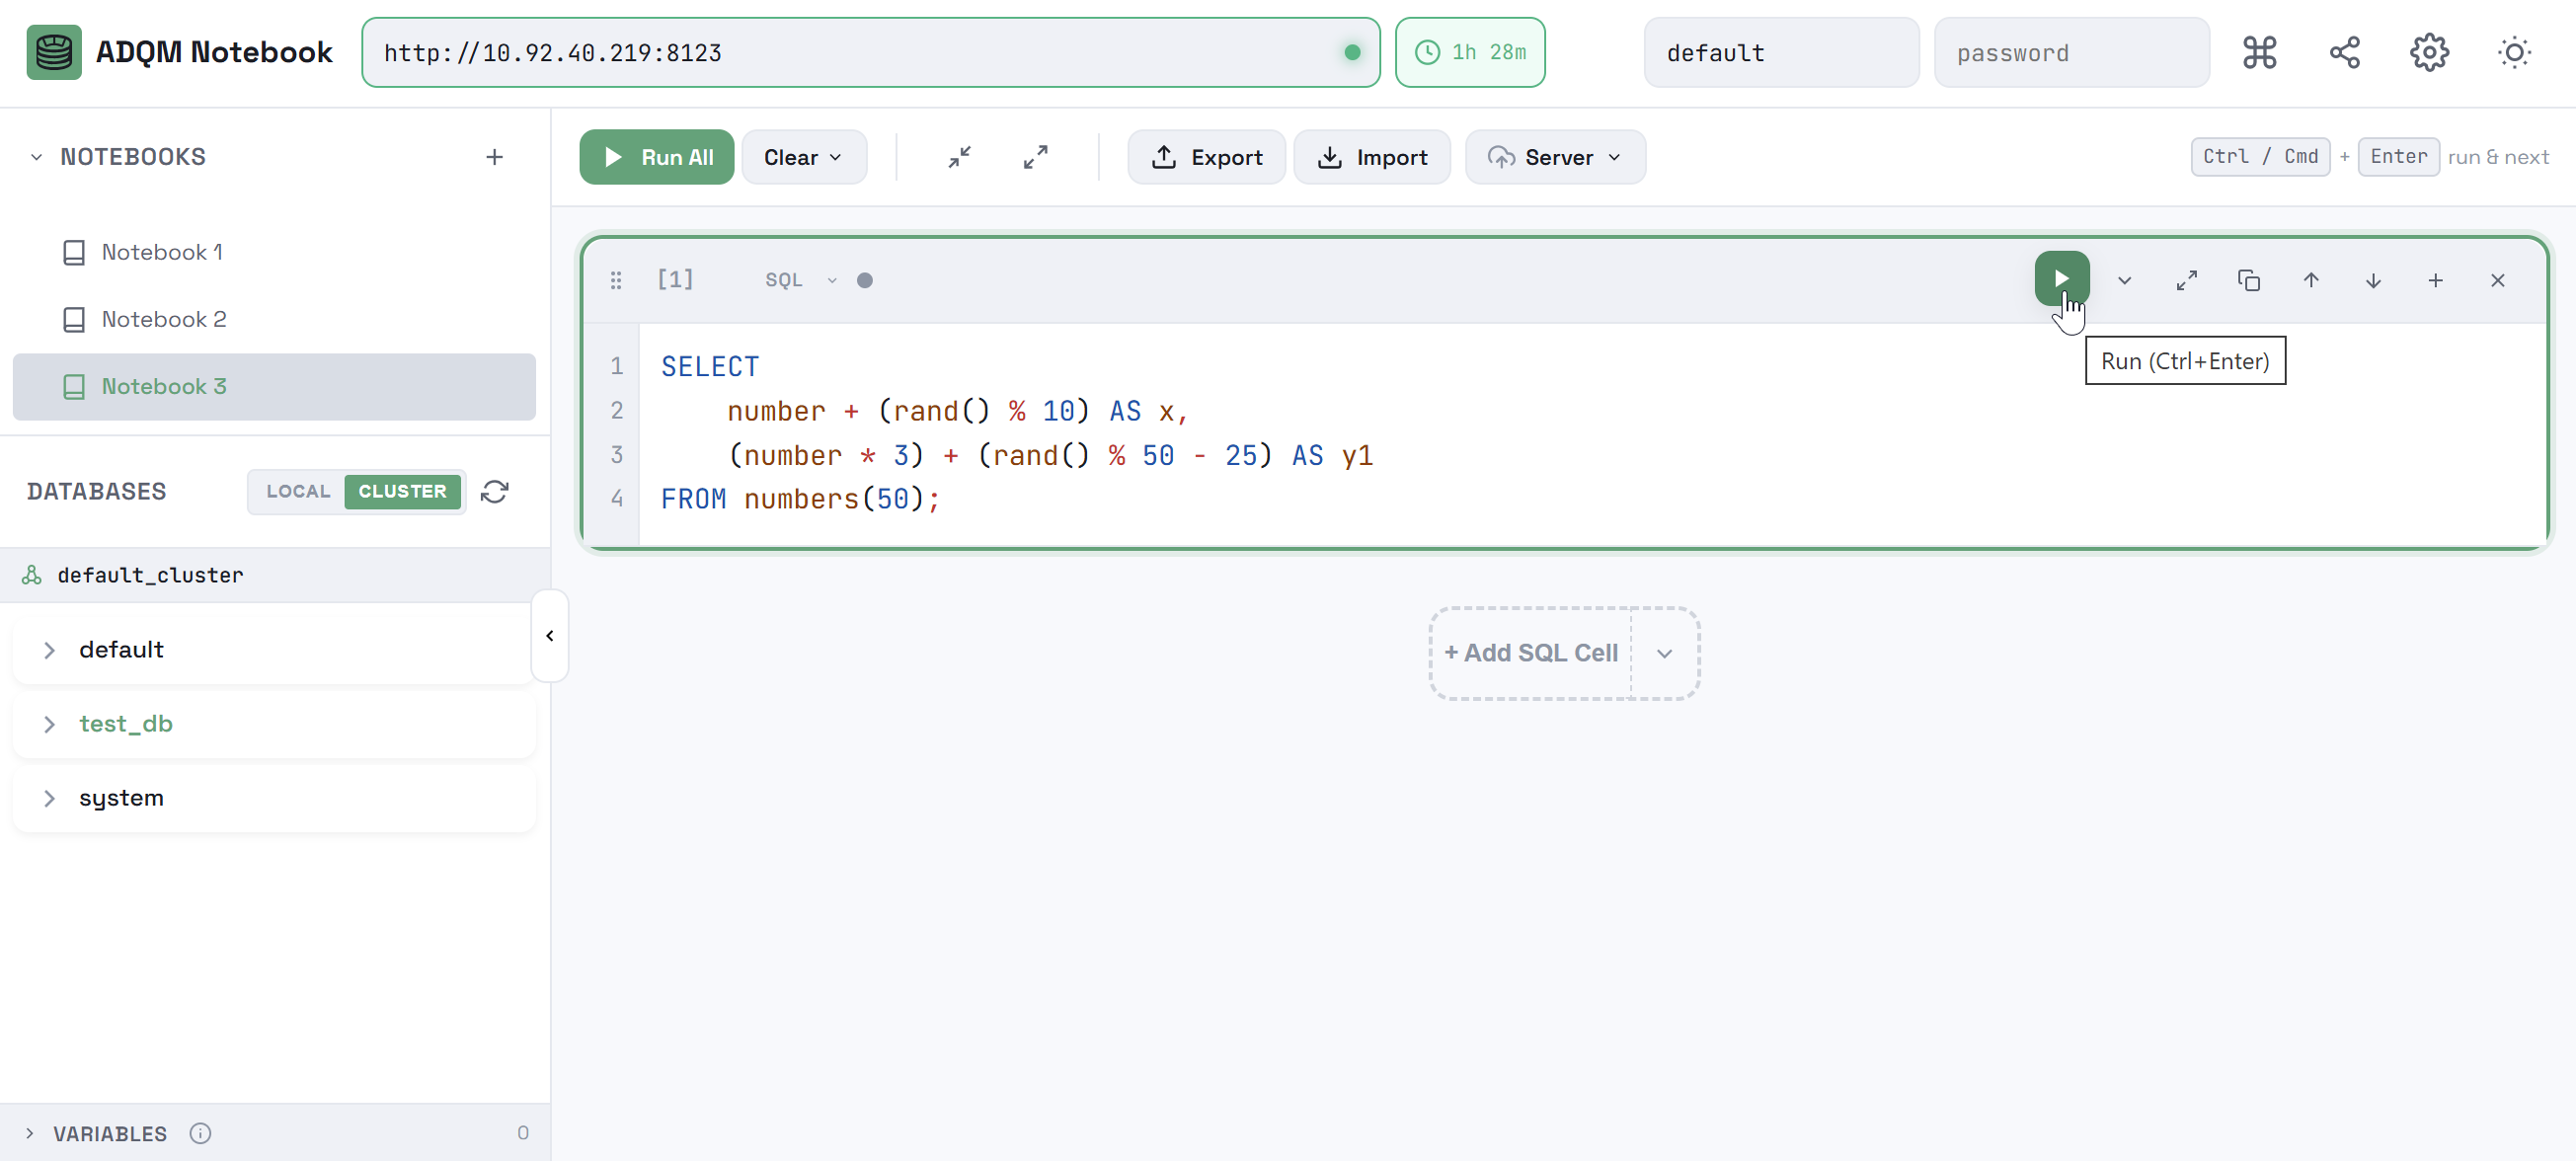Image resolution: width=2576 pixels, height=1161 pixels.
Task: Share the notebook via the share icon
Action: click(2343, 52)
